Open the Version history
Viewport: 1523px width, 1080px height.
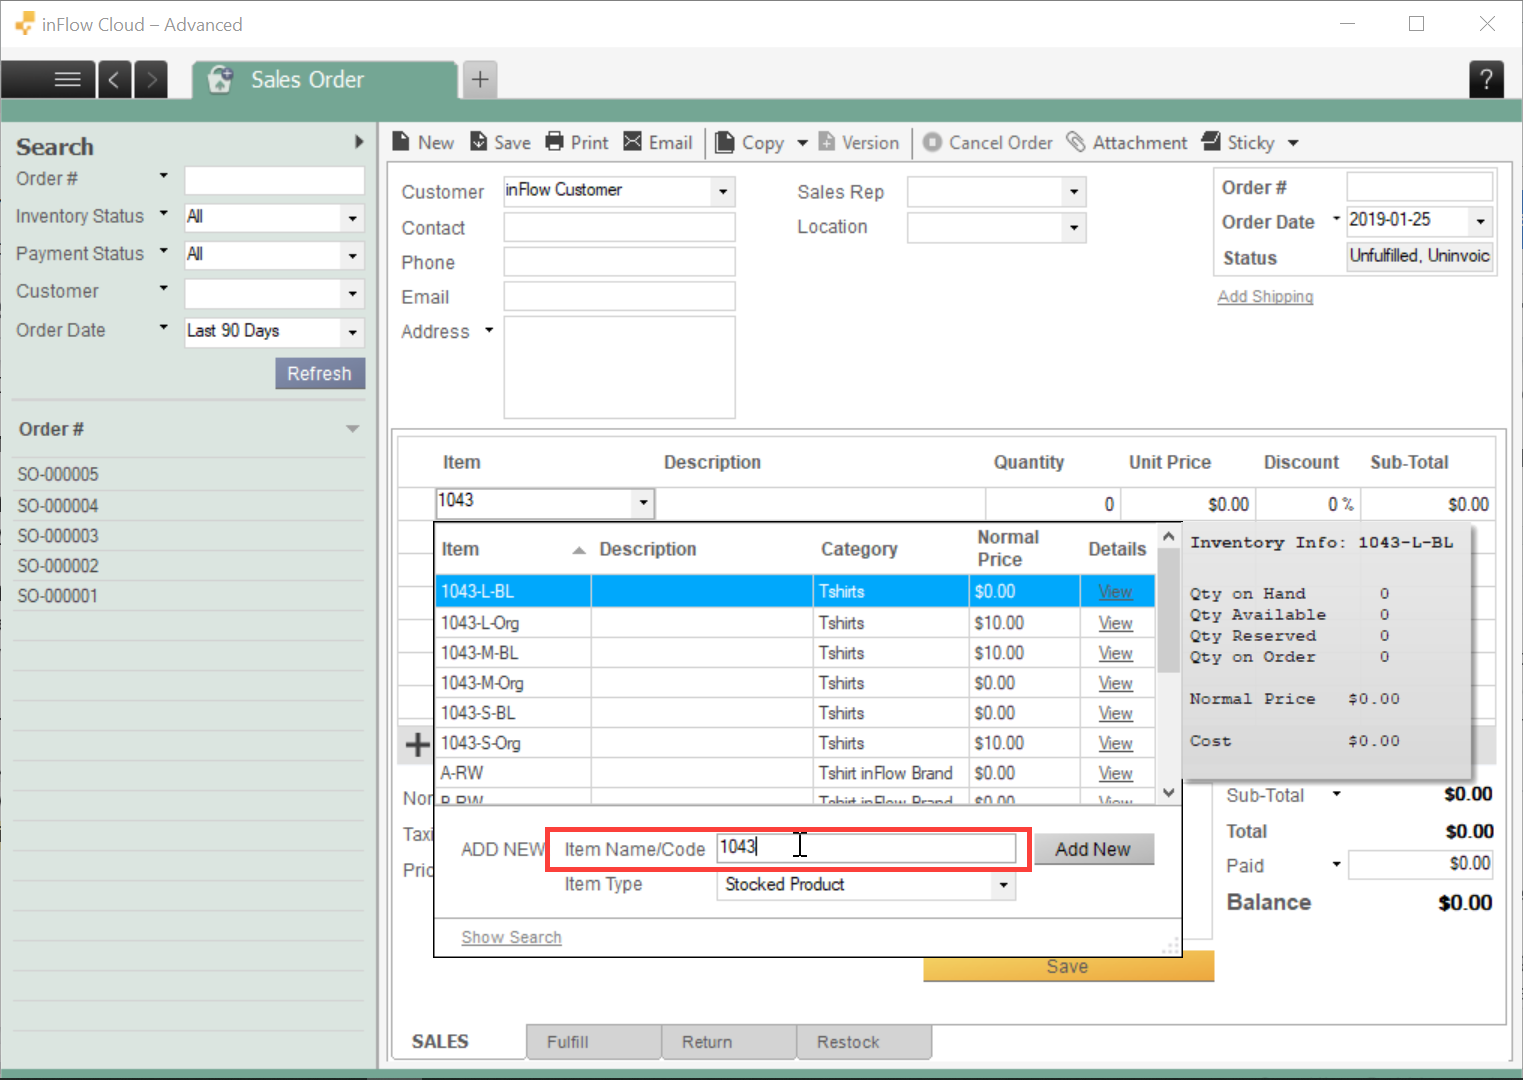859,142
